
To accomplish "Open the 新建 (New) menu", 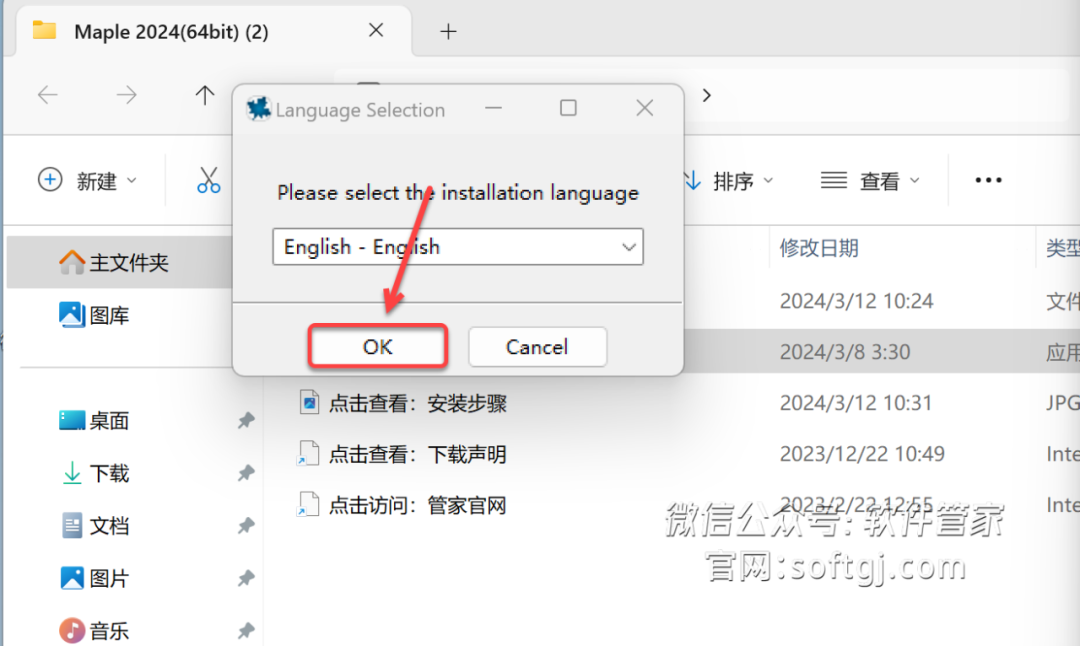I will click(87, 180).
